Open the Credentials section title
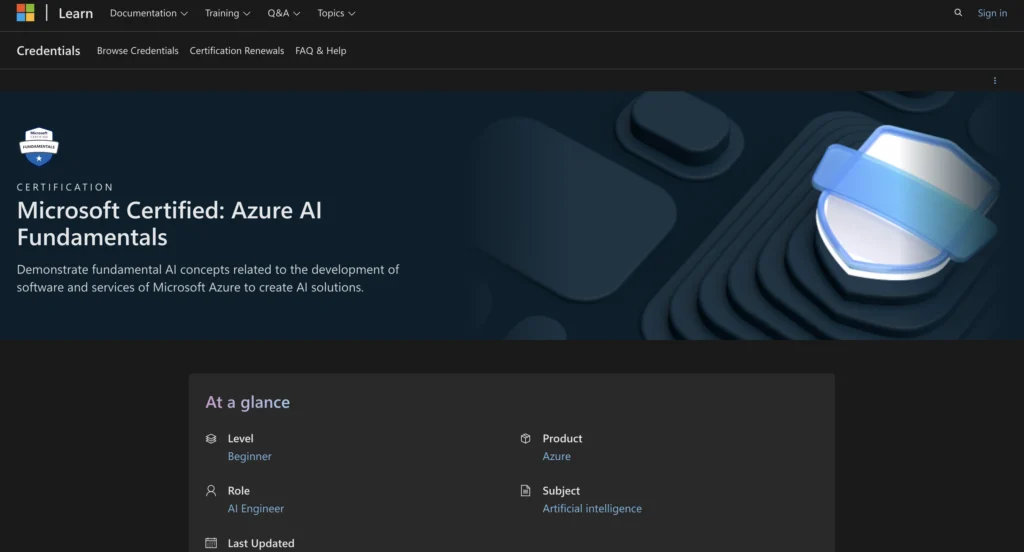The width and height of the screenshot is (1024, 552). pyautogui.click(x=48, y=50)
